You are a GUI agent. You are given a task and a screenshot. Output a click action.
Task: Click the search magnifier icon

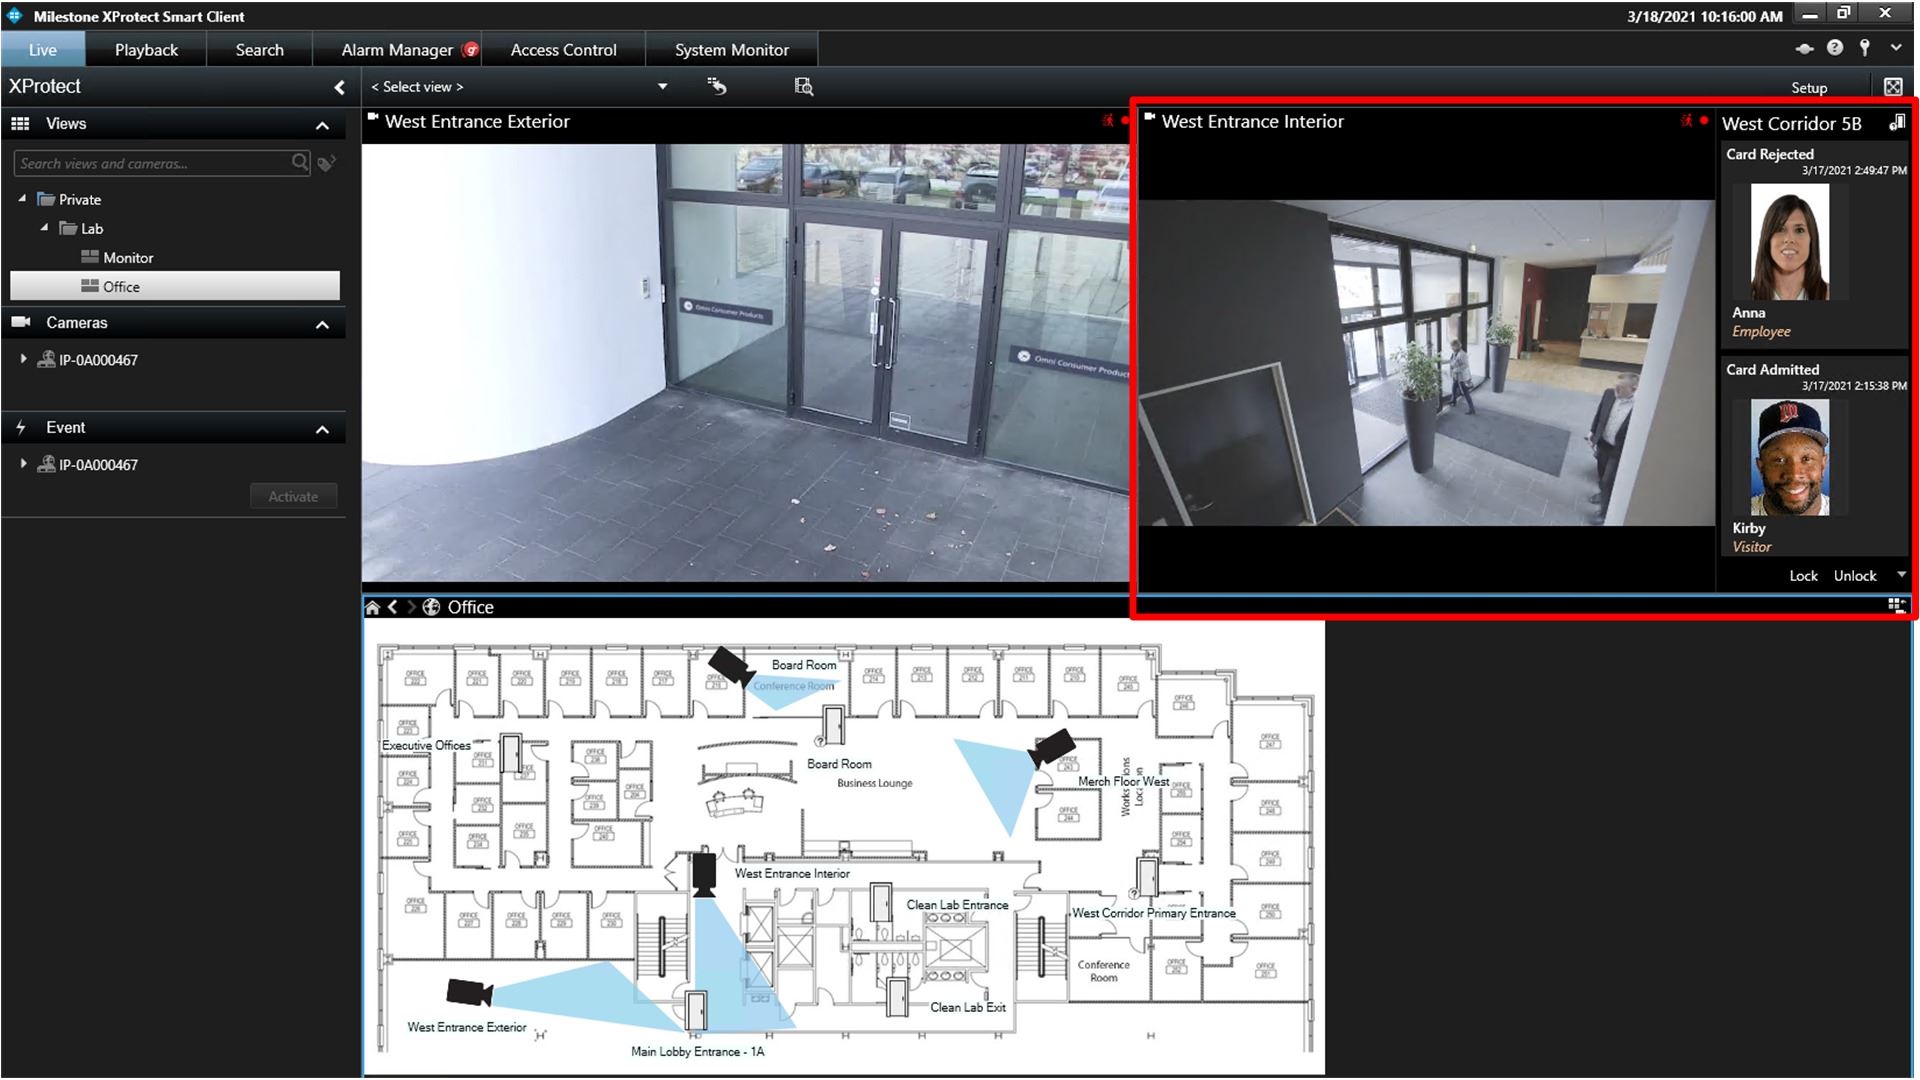300,162
